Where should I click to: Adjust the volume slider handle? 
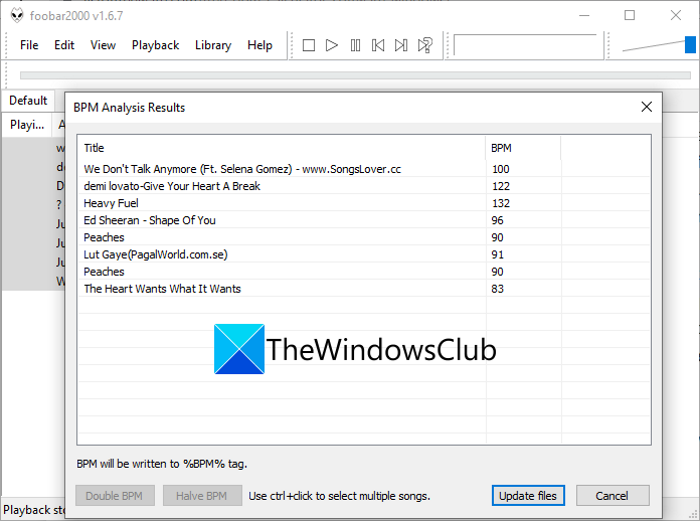690,45
